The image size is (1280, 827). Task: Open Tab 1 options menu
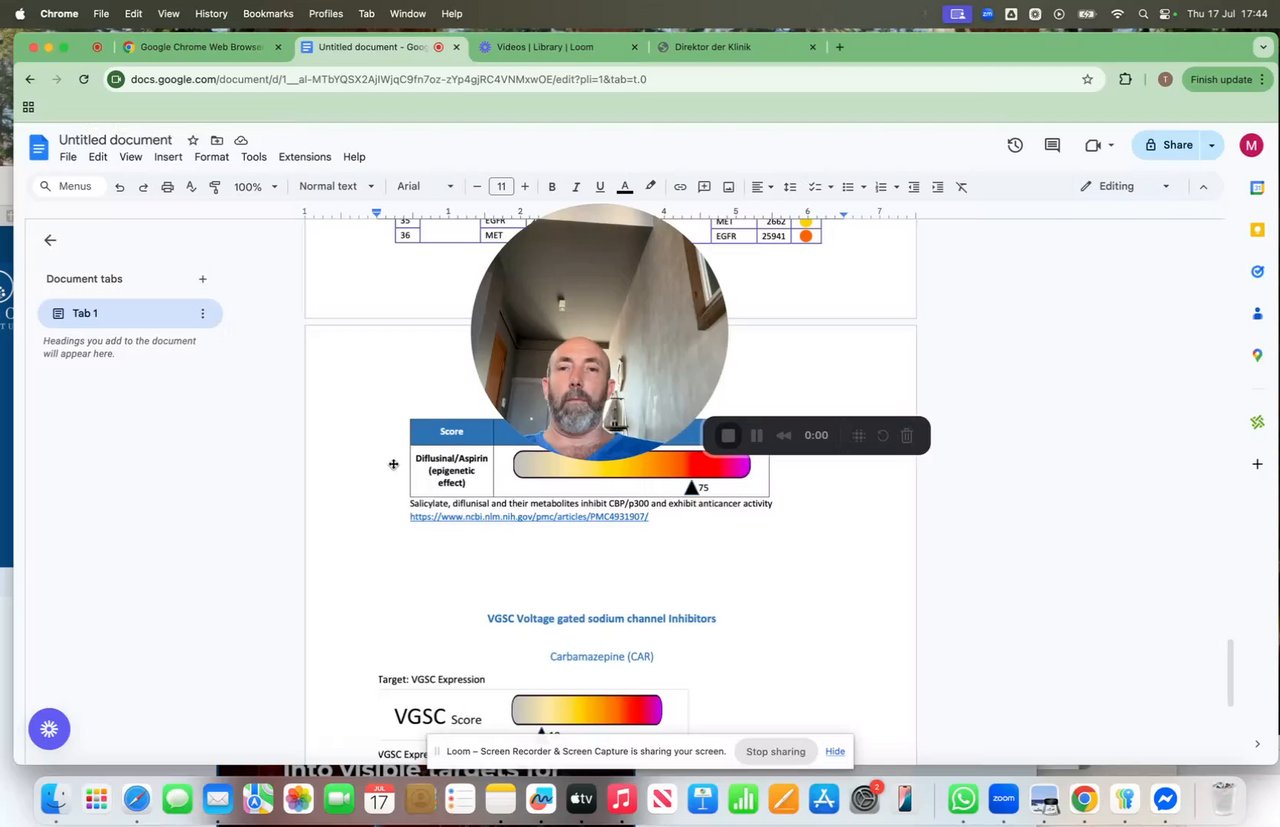click(203, 314)
